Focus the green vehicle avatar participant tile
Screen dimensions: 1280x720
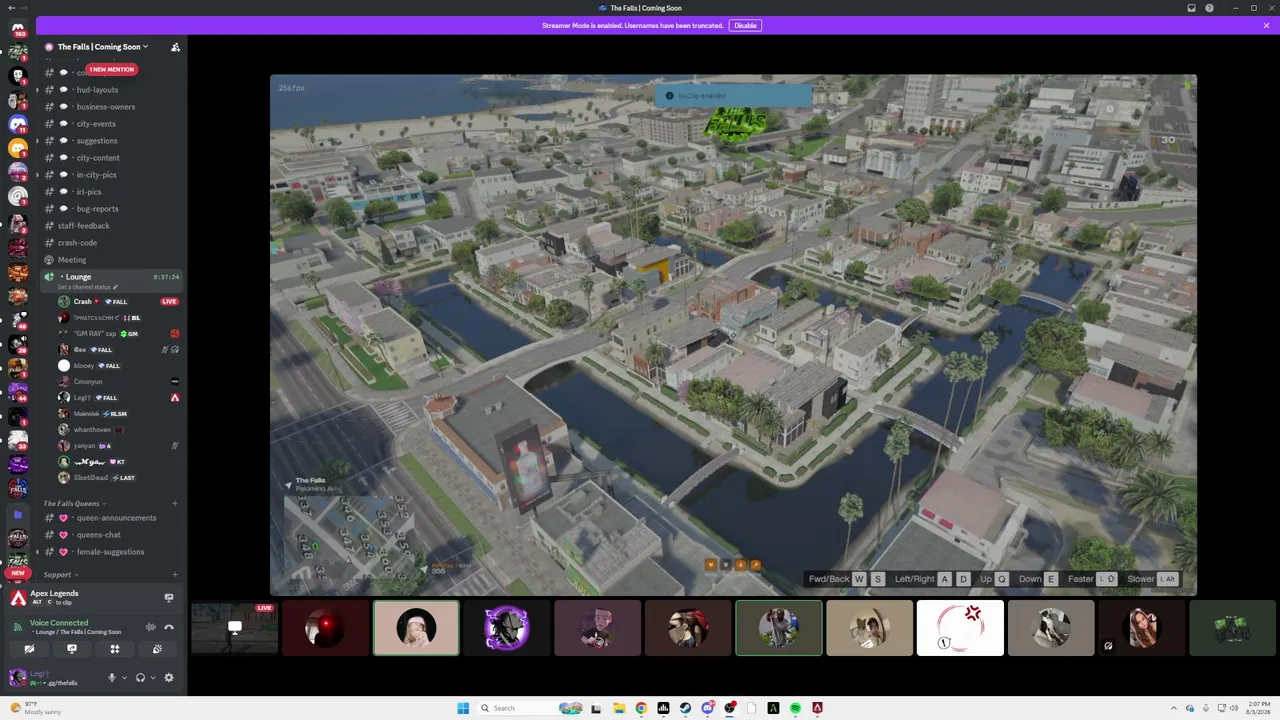[1232, 628]
